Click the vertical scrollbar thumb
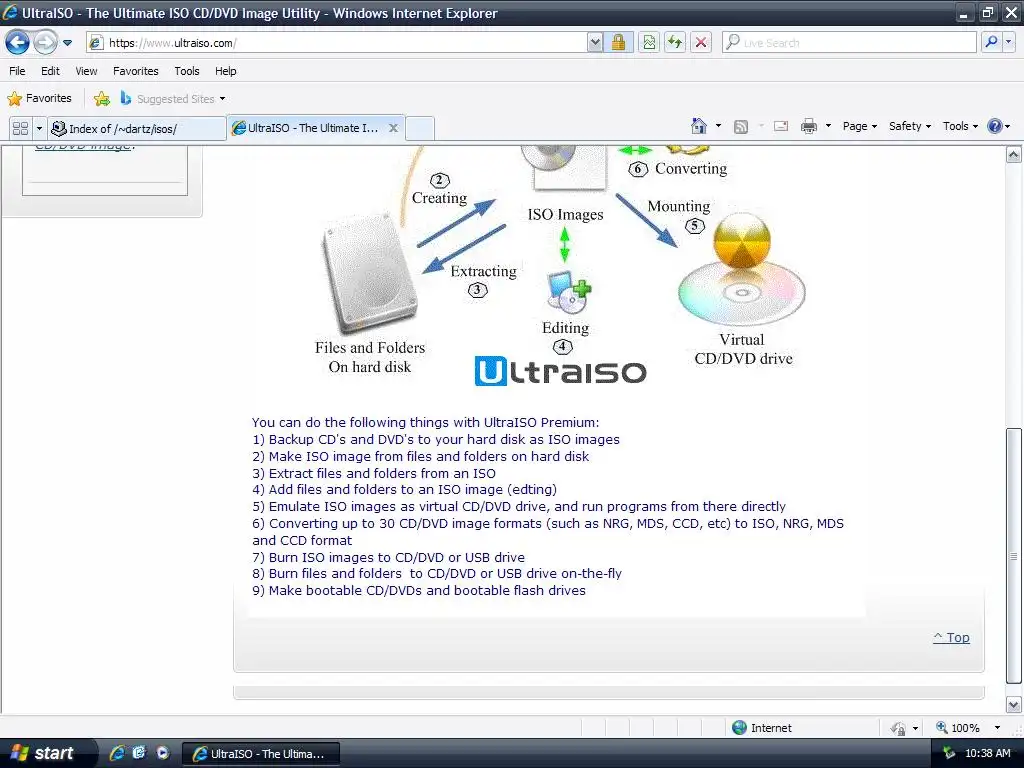1024x768 pixels. (1014, 556)
